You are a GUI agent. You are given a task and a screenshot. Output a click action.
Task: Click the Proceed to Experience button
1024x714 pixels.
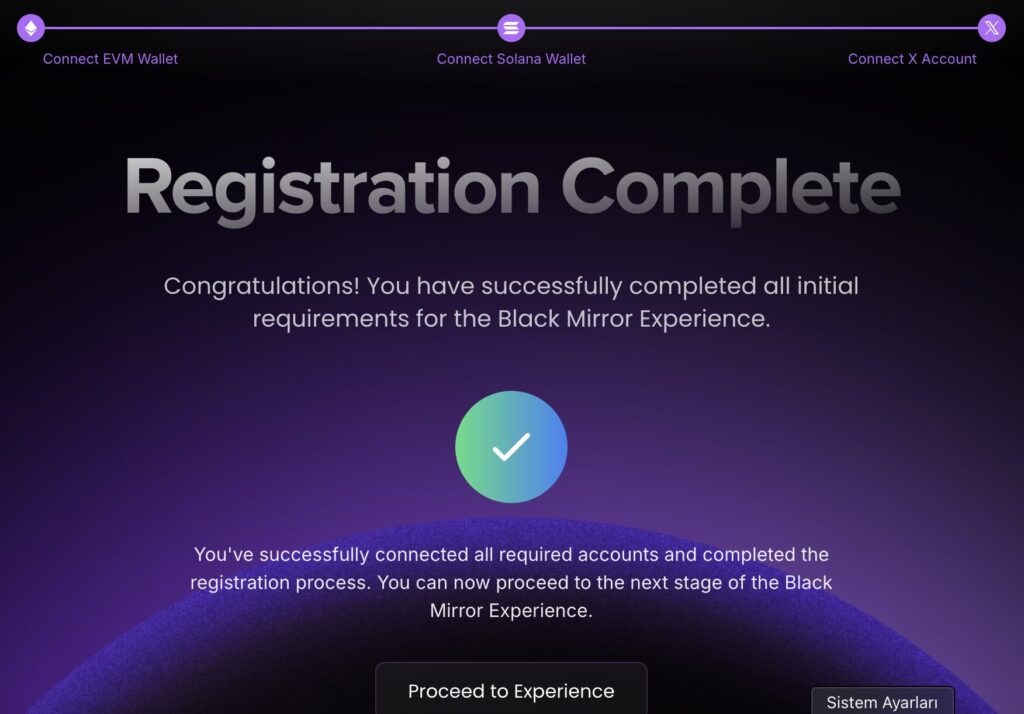pyautogui.click(x=511, y=690)
